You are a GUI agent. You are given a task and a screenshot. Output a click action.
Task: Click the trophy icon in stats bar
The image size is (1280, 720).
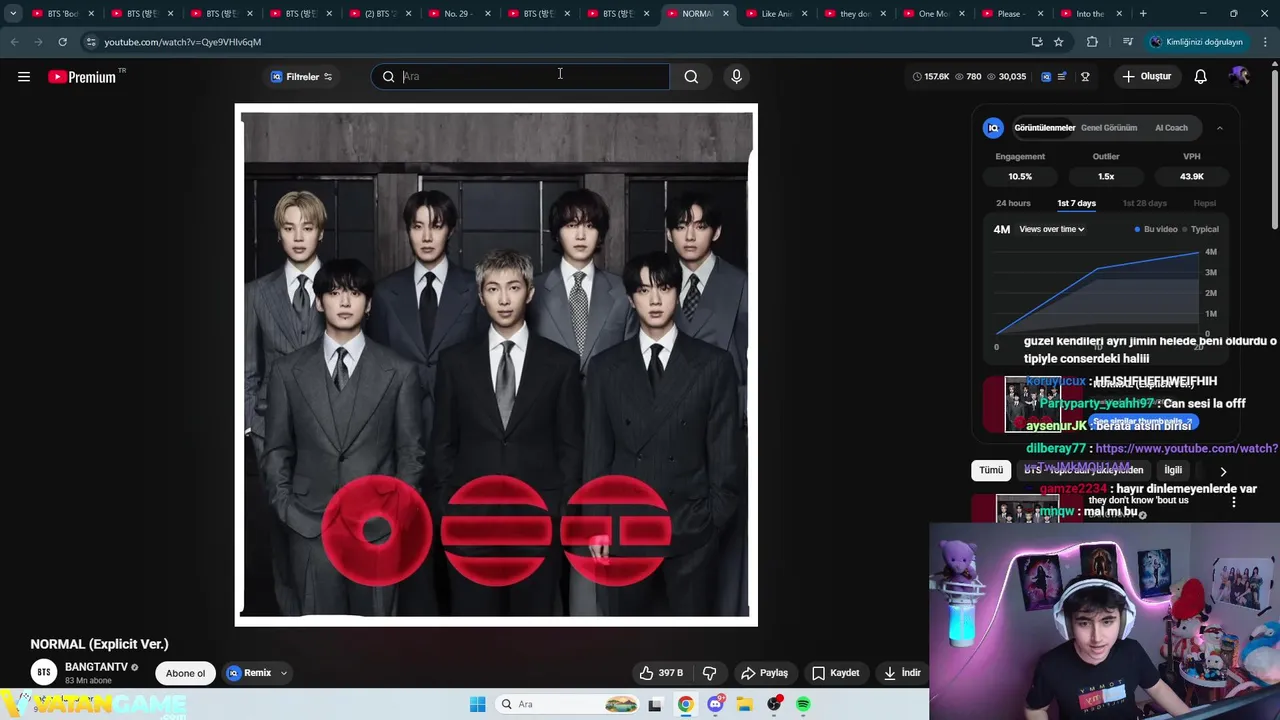tap(1085, 77)
